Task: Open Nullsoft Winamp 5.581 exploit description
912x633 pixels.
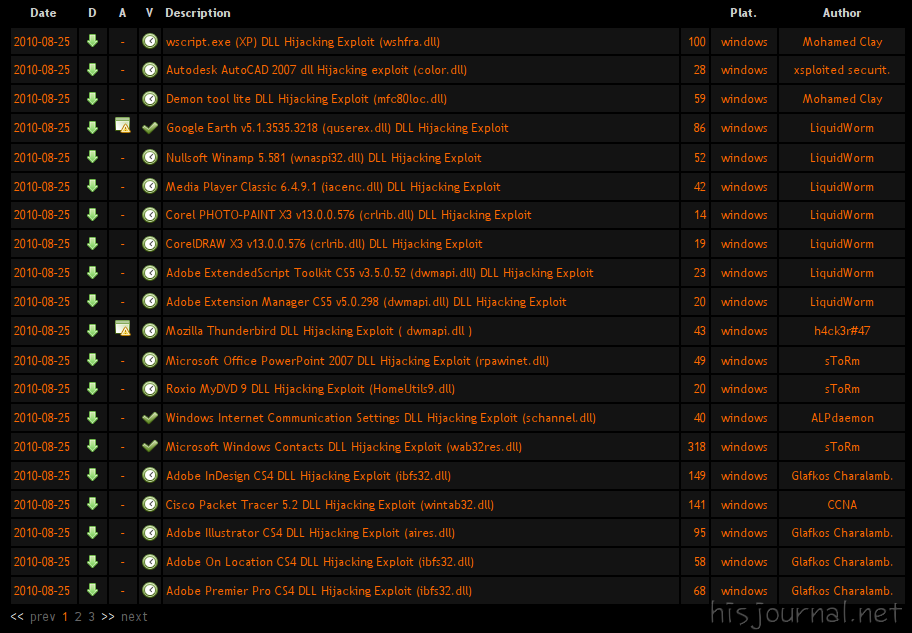Action: (x=323, y=158)
